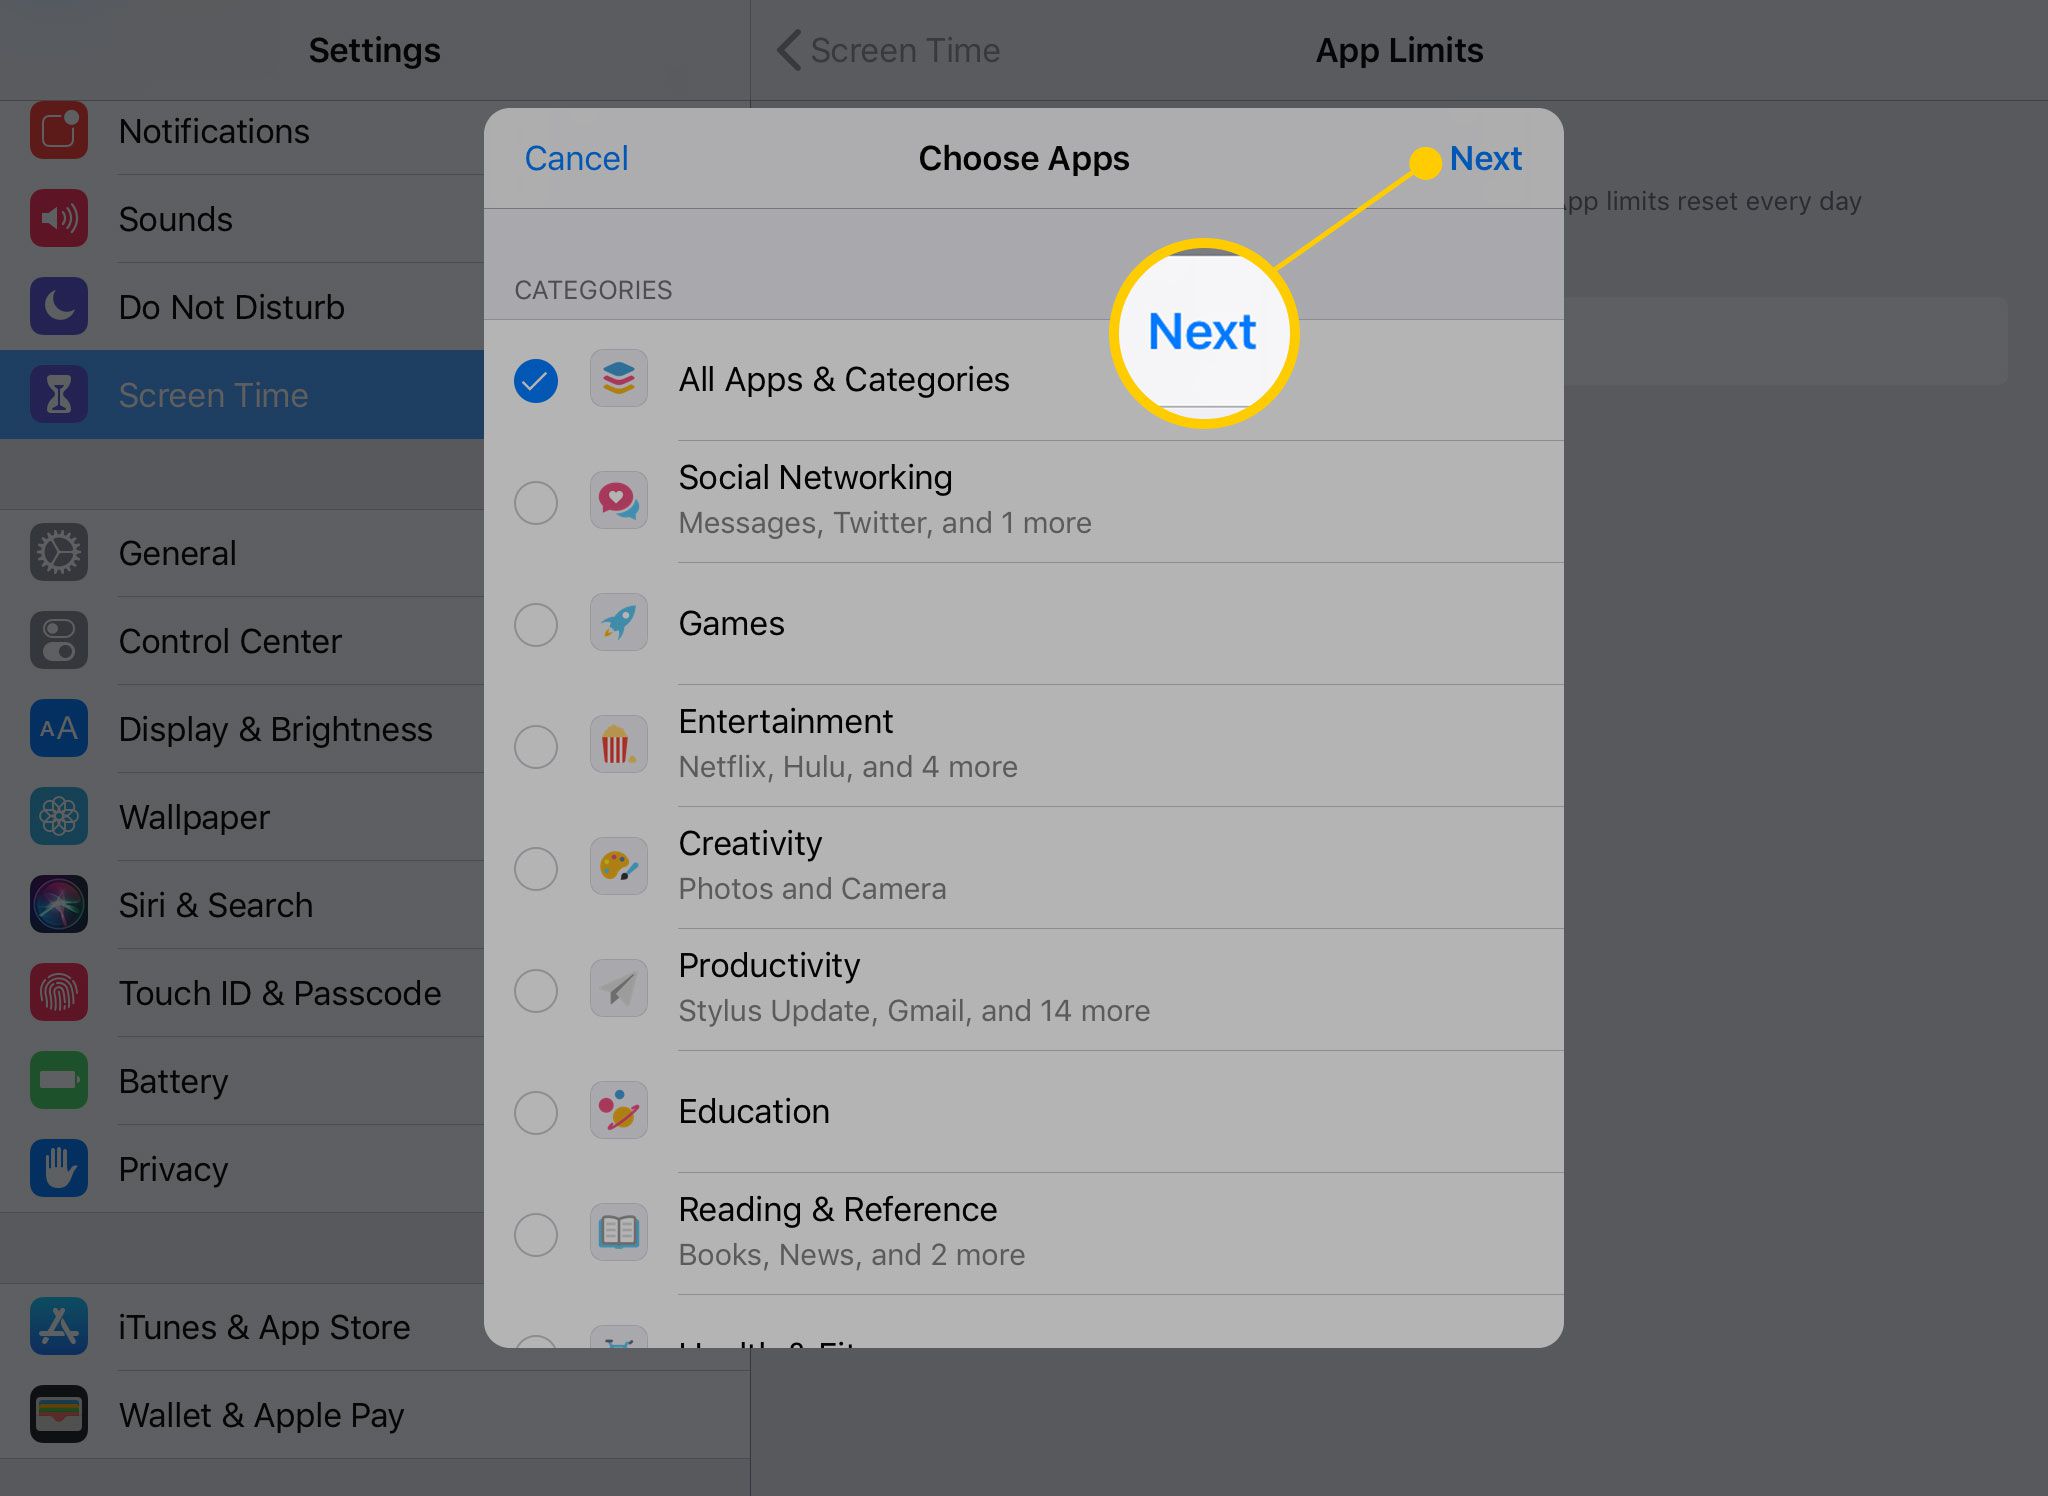Screen dimensions: 2048x1496
Task: Select the Education planet icon
Action: click(619, 1110)
